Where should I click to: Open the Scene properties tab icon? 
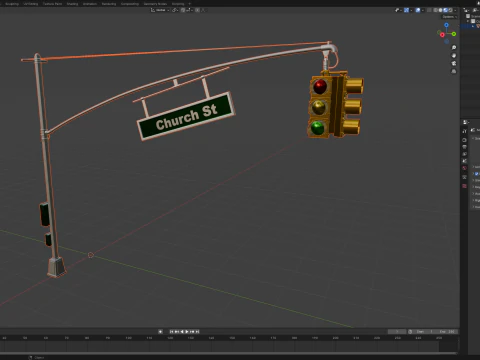[464, 161]
